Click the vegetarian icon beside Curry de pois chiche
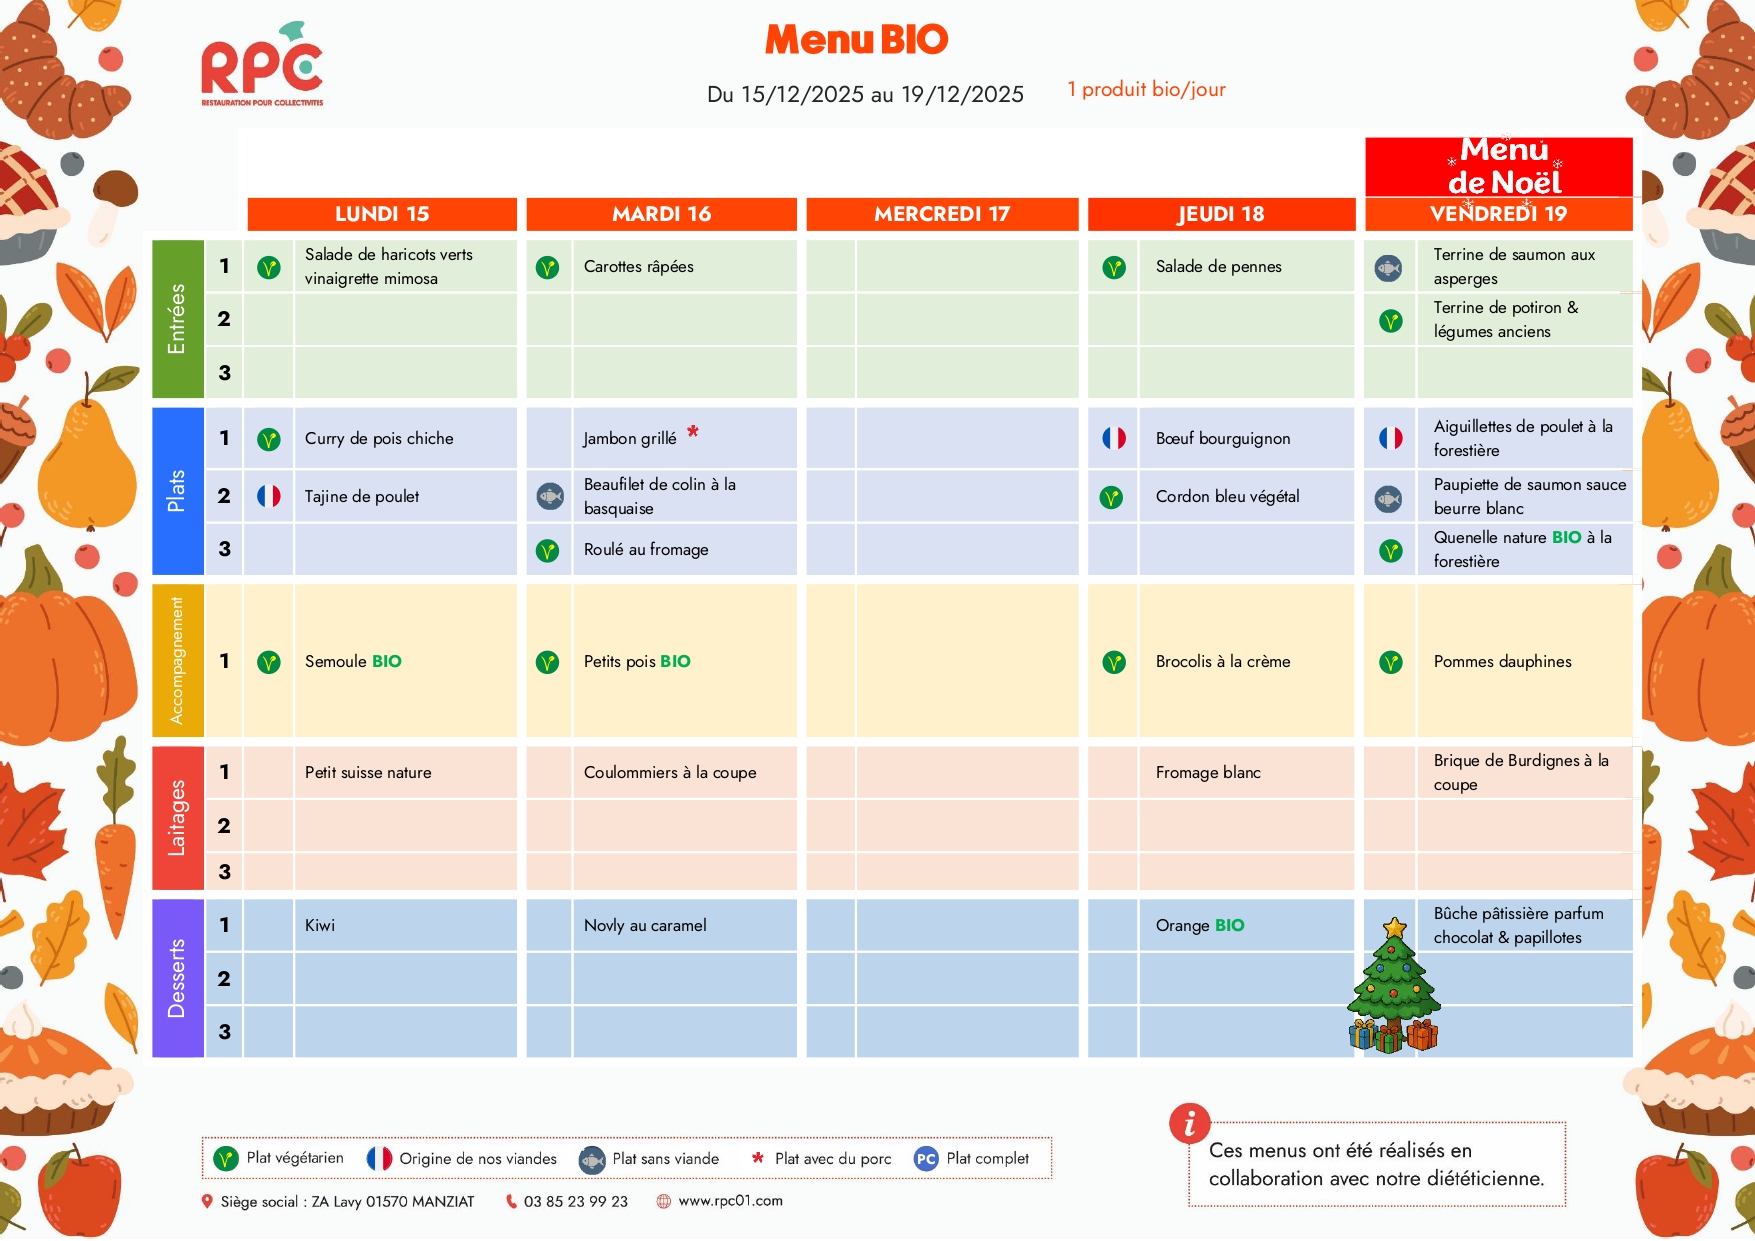 [268, 439]
